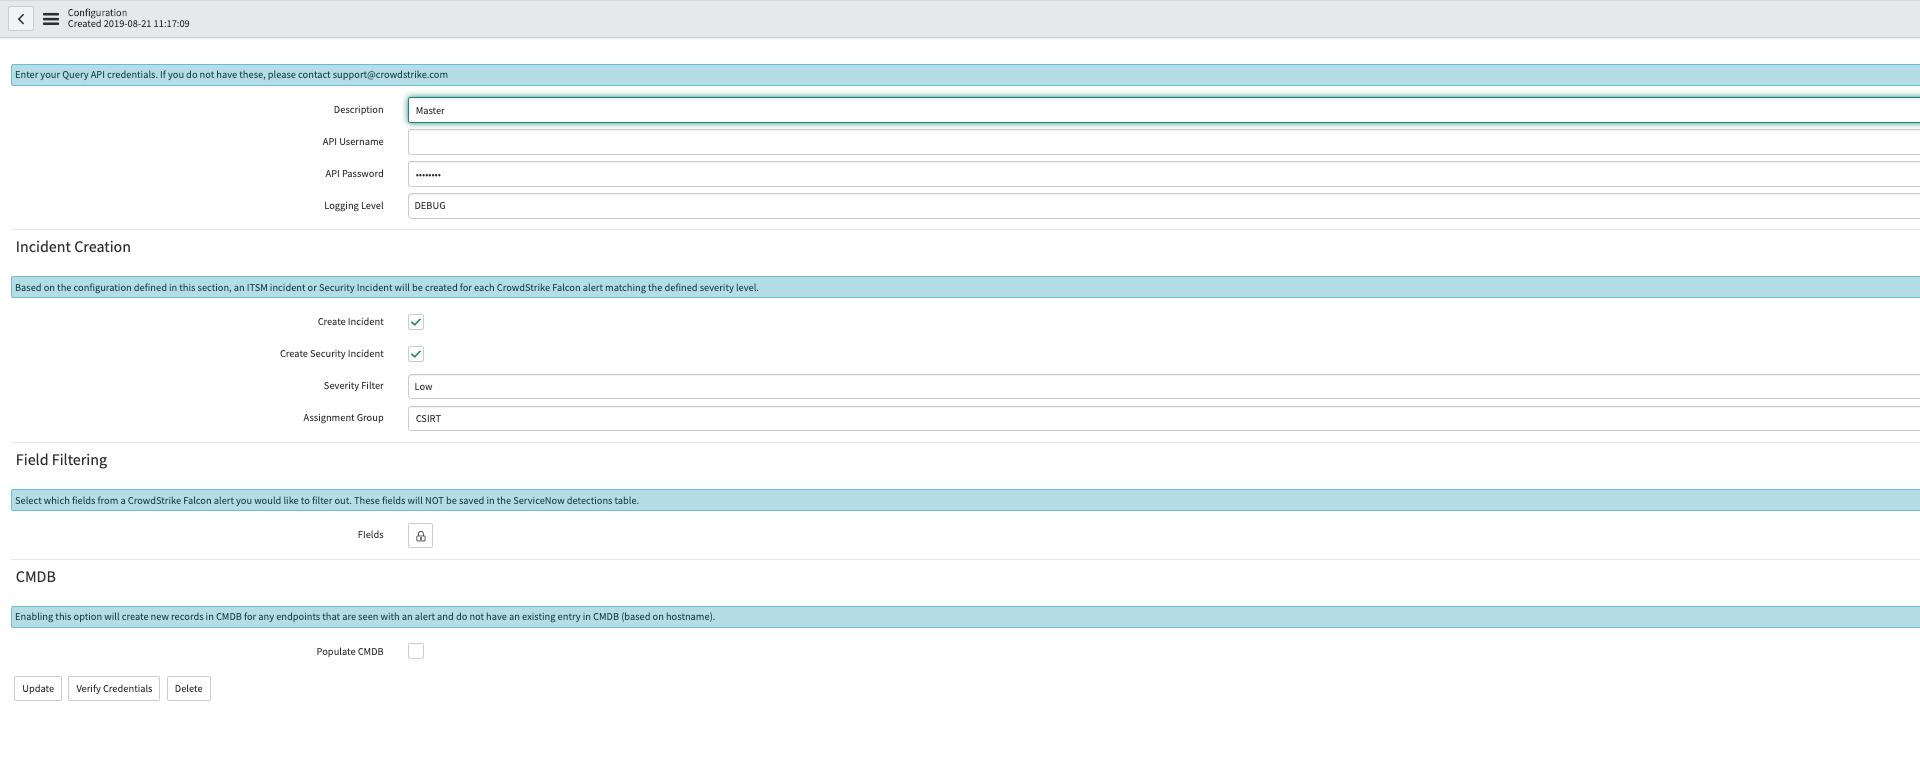Screen dimensions: 1920x761
Task: Click Verify Credentials button
Action: coord(114,689)
